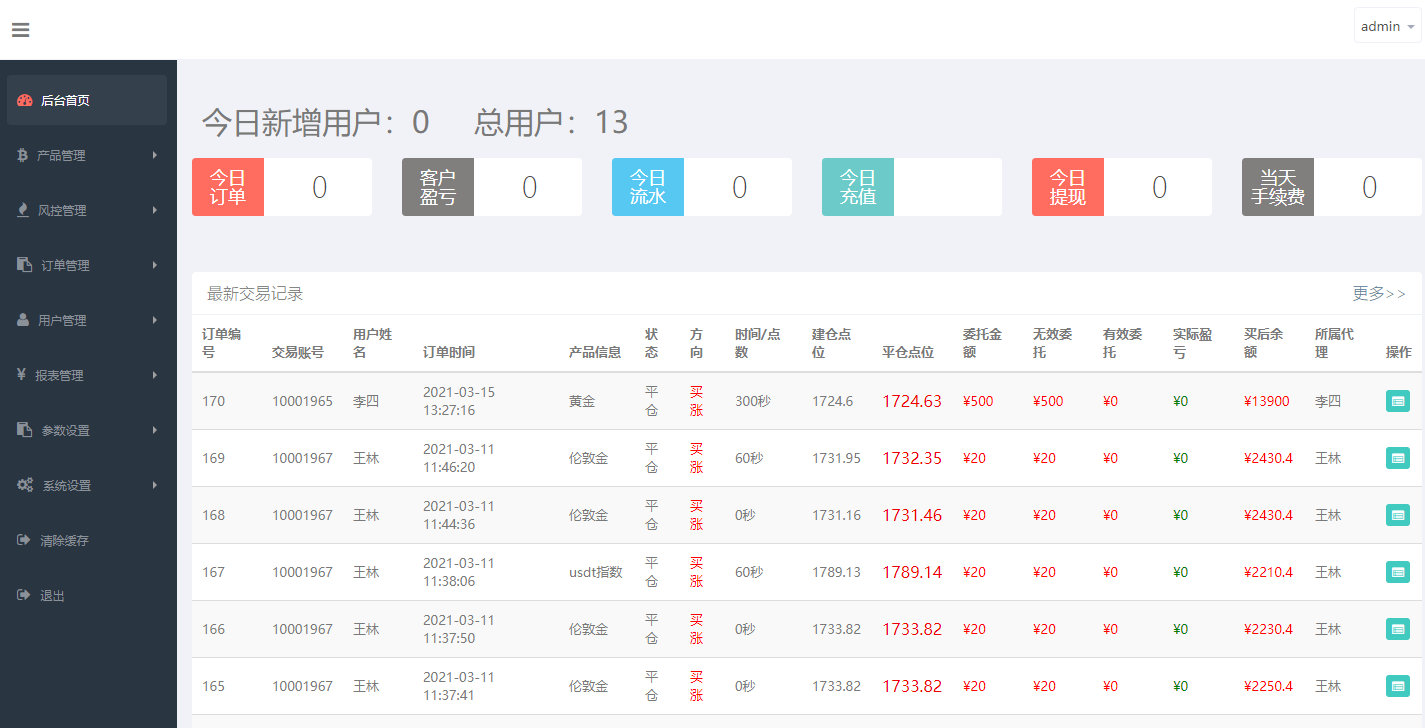Open details icon for order 169

tap(1398, 458)
